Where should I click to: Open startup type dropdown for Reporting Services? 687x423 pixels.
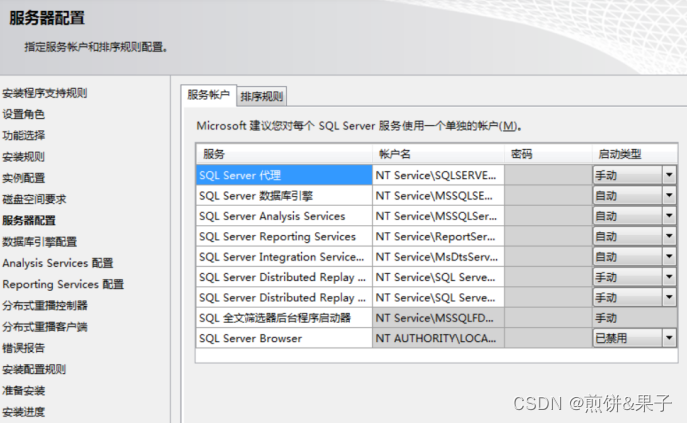tap(669, 236)
